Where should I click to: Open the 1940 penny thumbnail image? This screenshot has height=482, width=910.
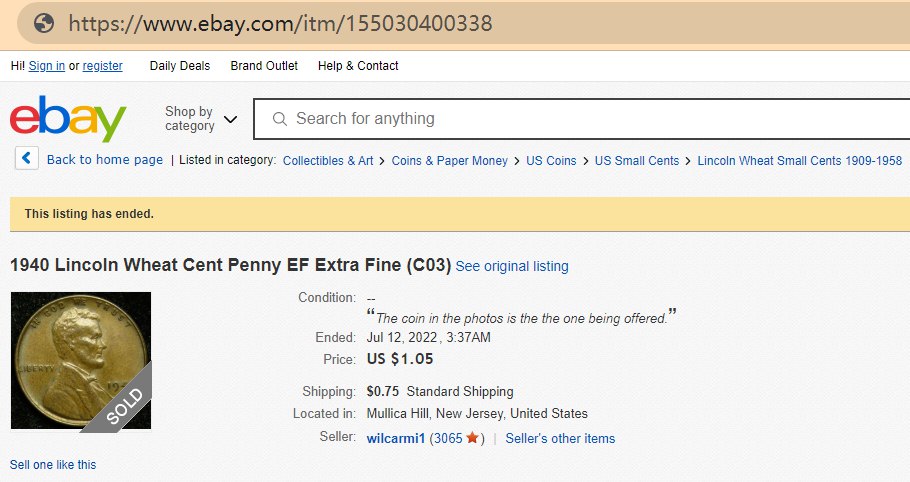coord(80,360)
